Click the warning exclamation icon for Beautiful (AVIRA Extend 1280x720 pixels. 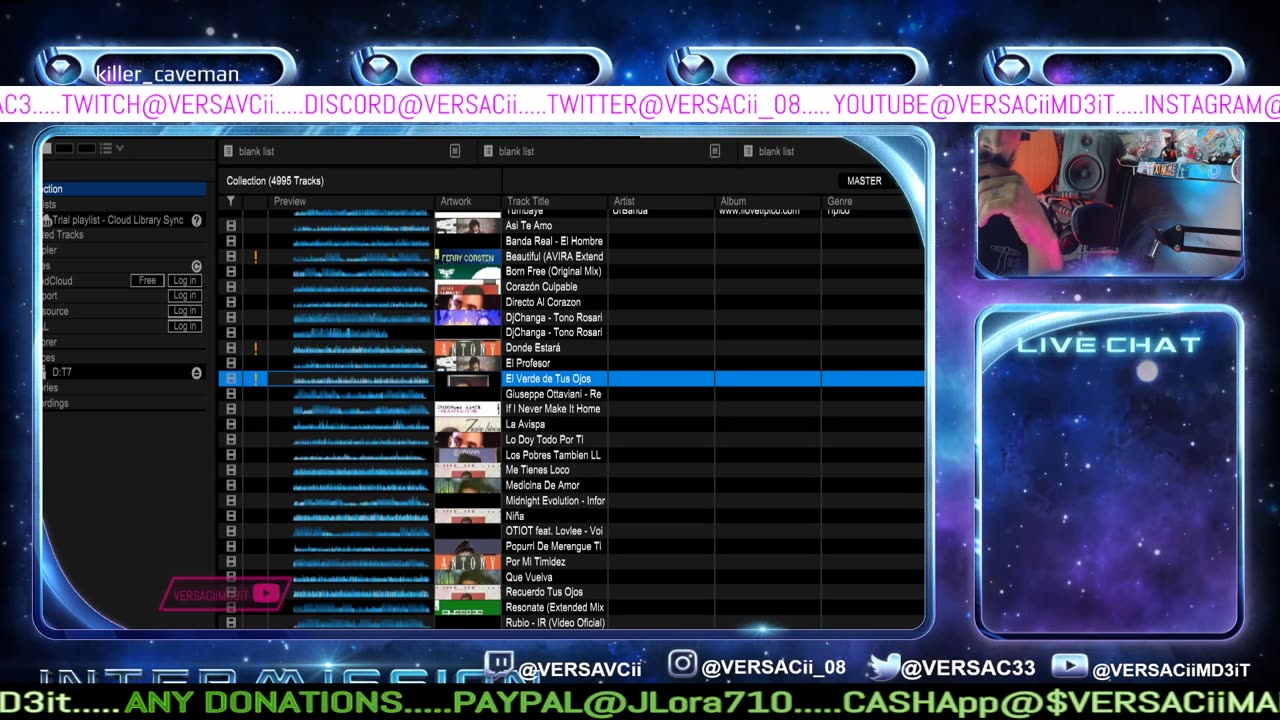(256, 257)
